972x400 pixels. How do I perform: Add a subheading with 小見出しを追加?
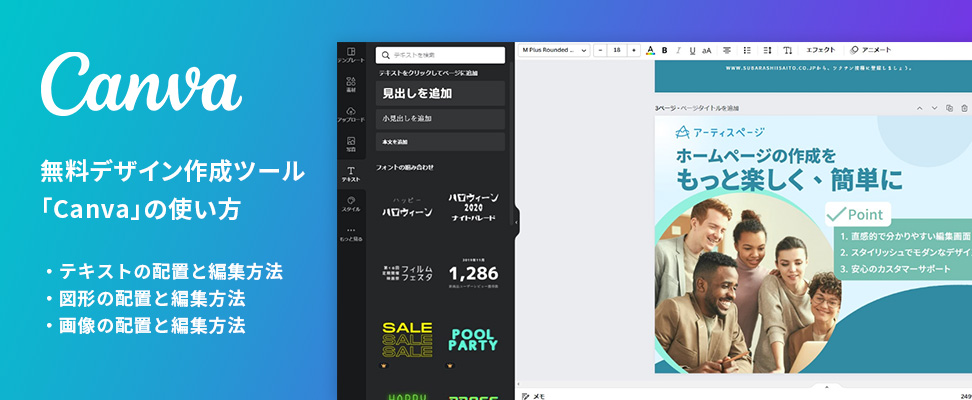(x=440, y=118)
